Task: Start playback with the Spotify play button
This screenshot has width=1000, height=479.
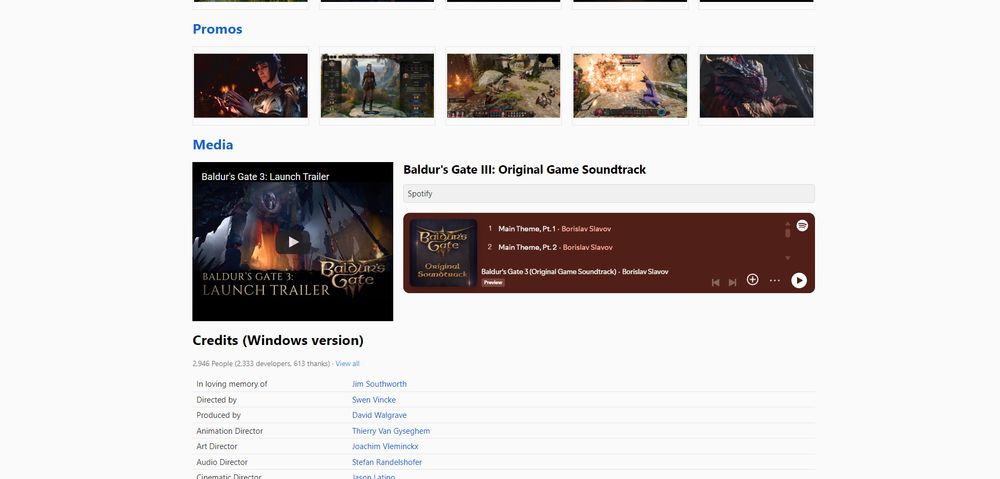Action: [x=798, y=281]
